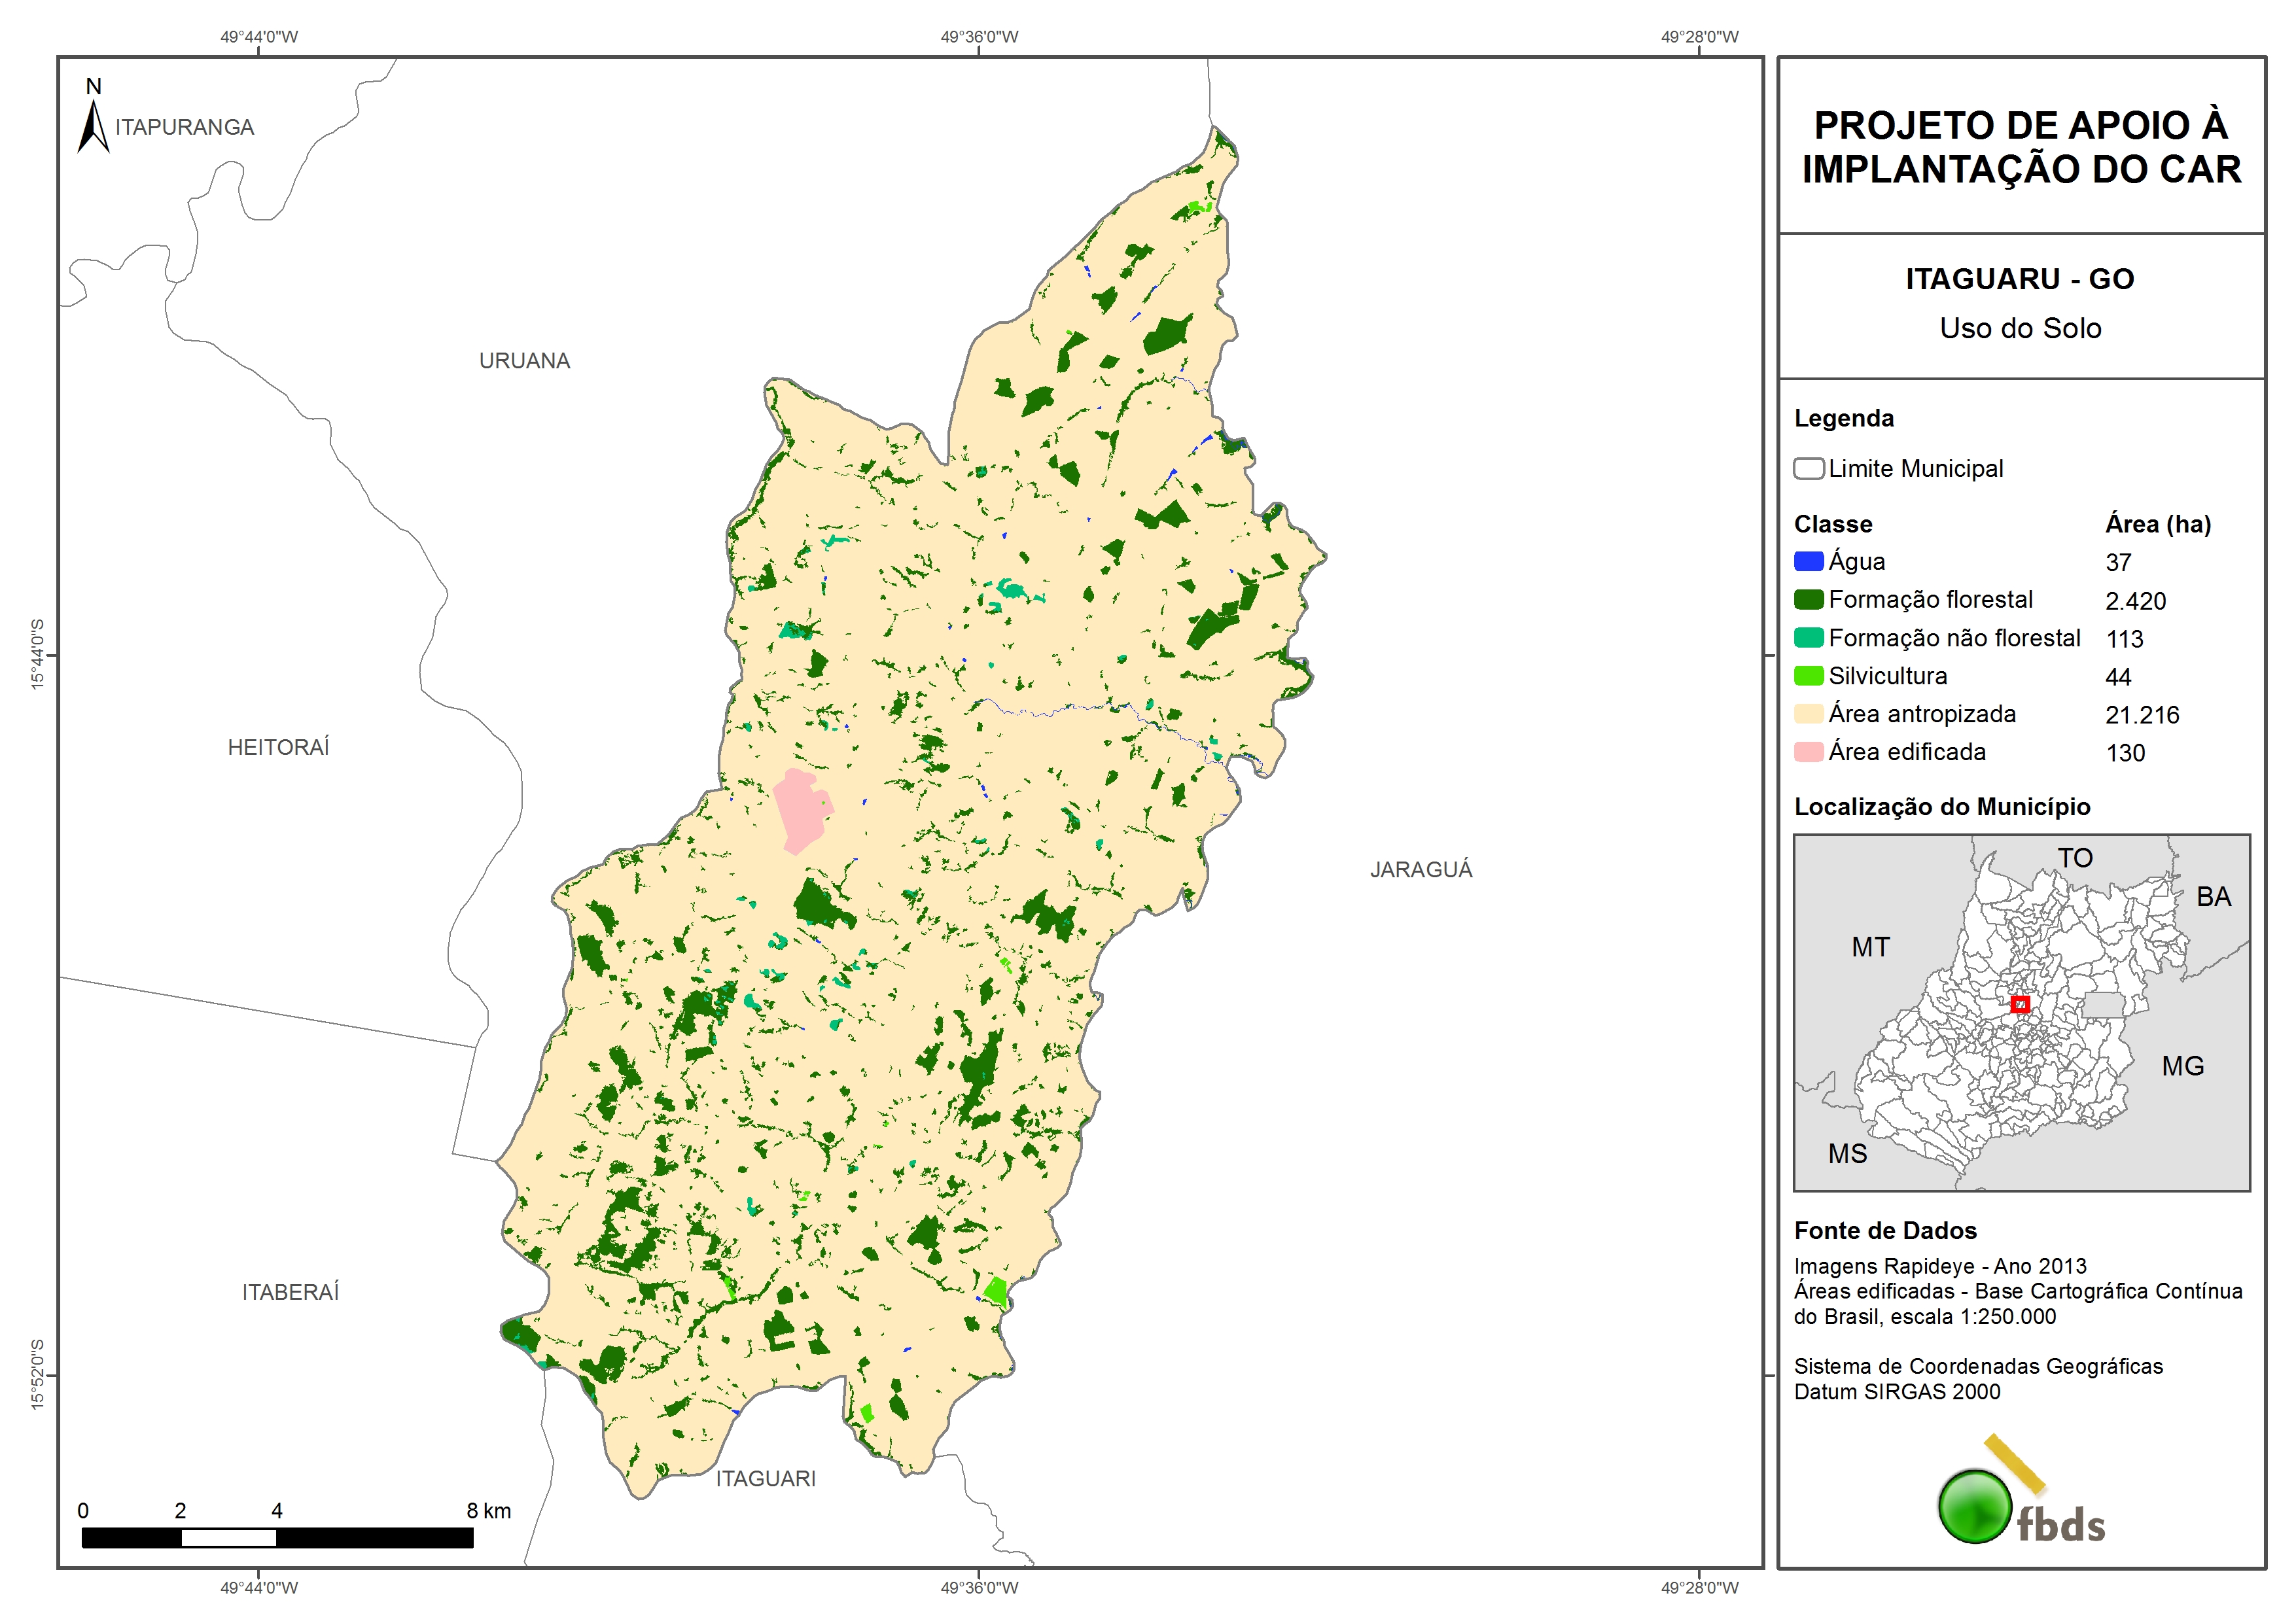Click the Limite Municipal legend symbol

click(1808, 469)
